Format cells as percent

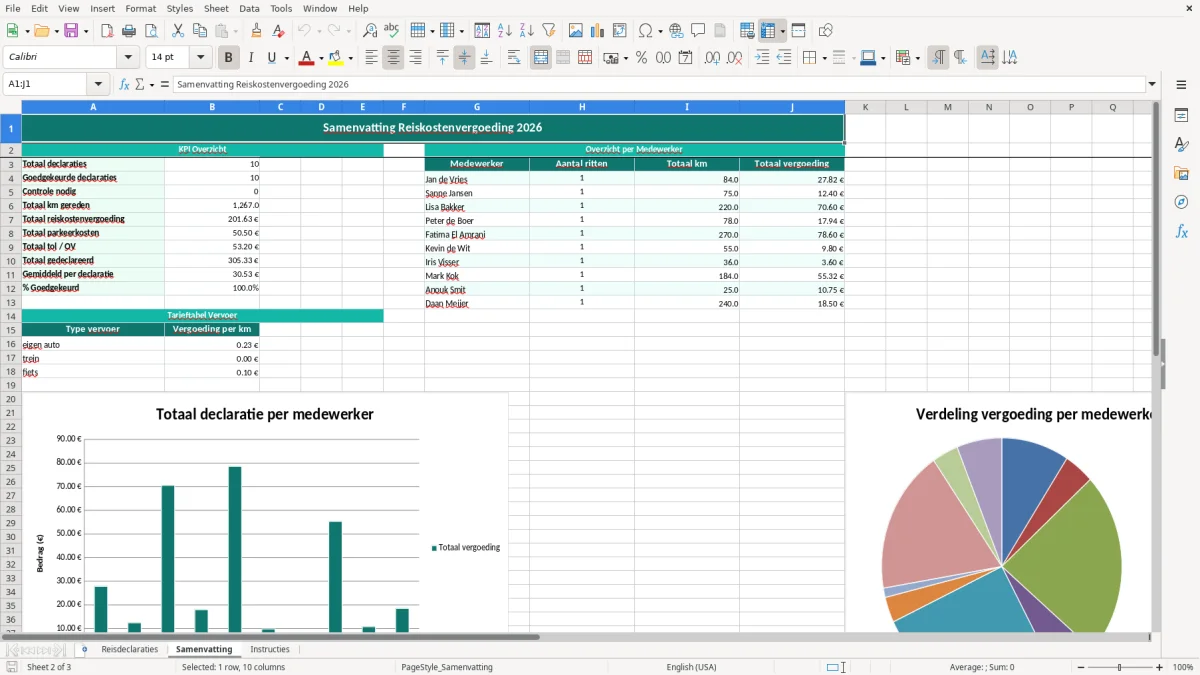641,58
